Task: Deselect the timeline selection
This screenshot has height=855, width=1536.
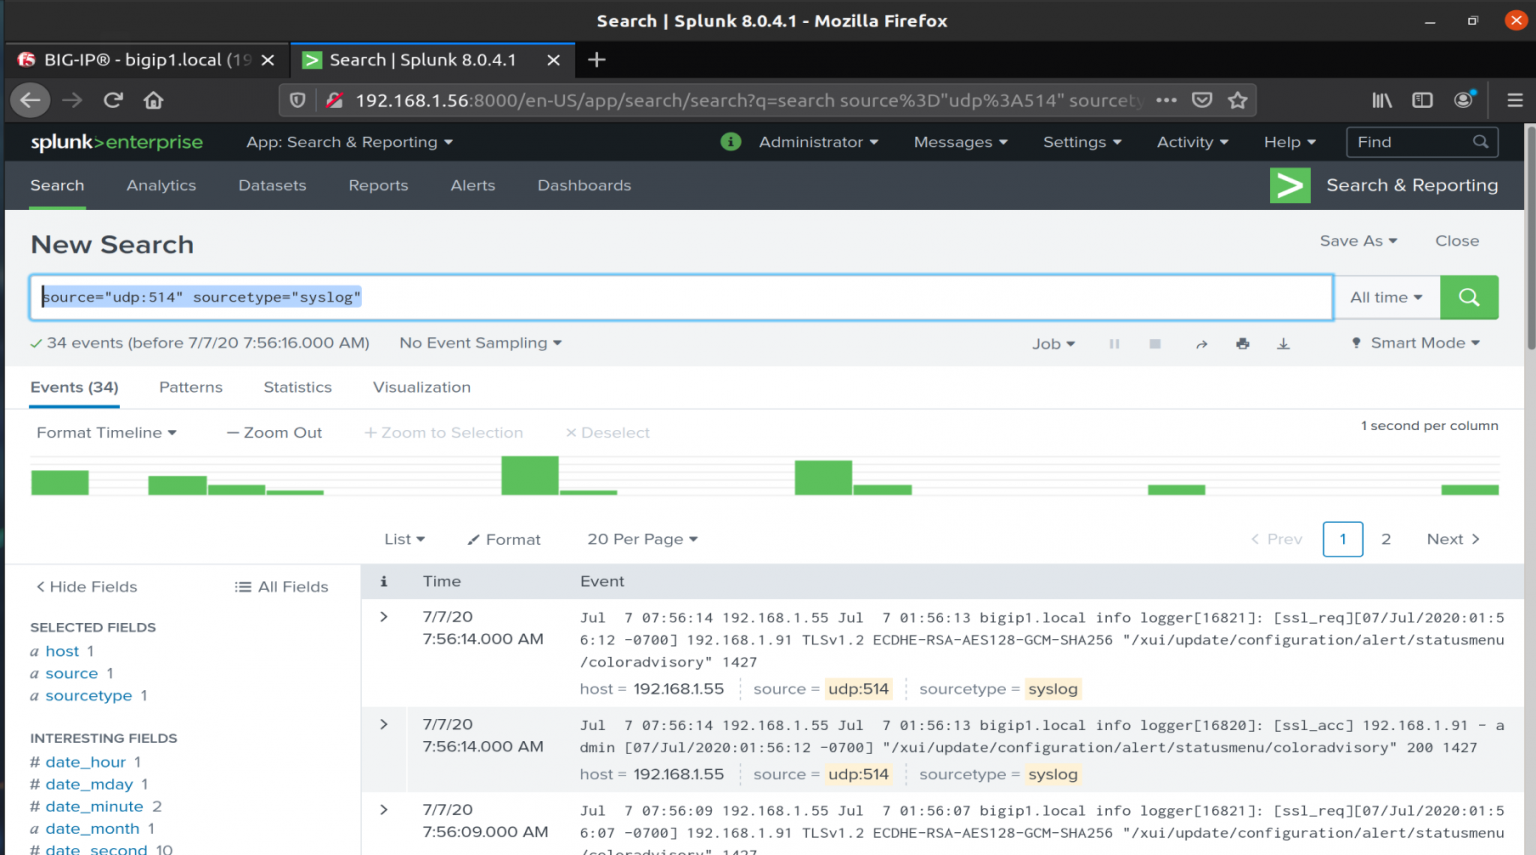Action: pyautogui.click(x=606, y=432)
